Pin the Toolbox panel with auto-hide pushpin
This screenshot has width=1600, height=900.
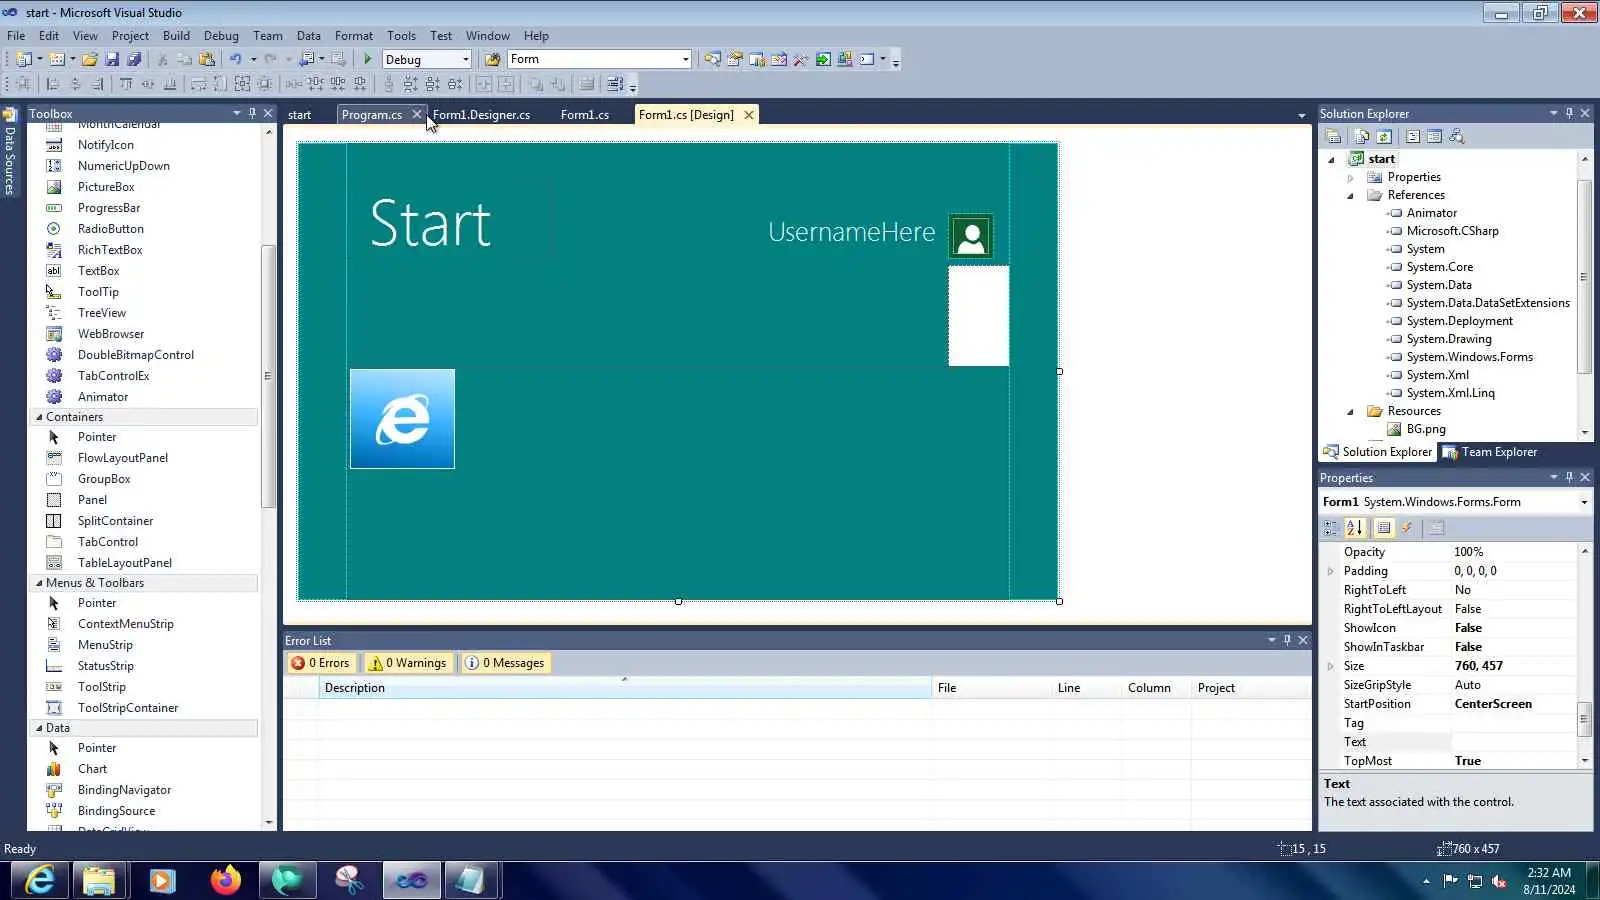tap(252, 113)
